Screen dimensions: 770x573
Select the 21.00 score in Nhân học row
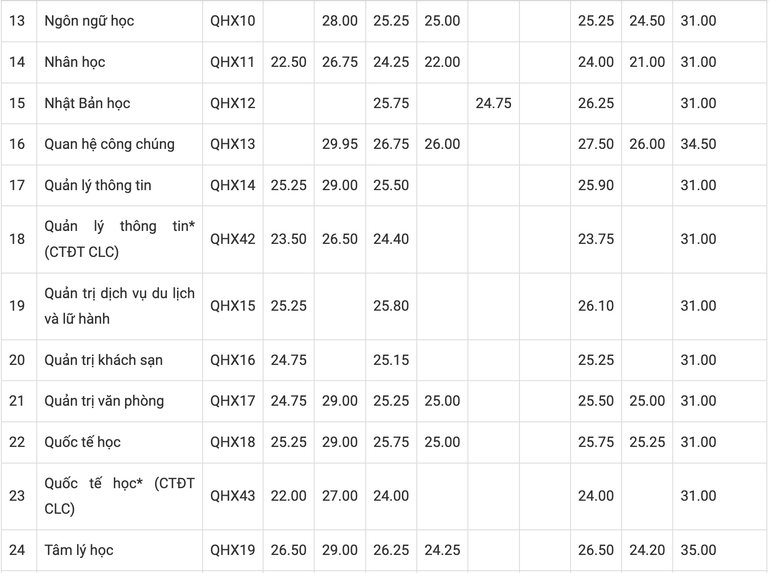647,62
